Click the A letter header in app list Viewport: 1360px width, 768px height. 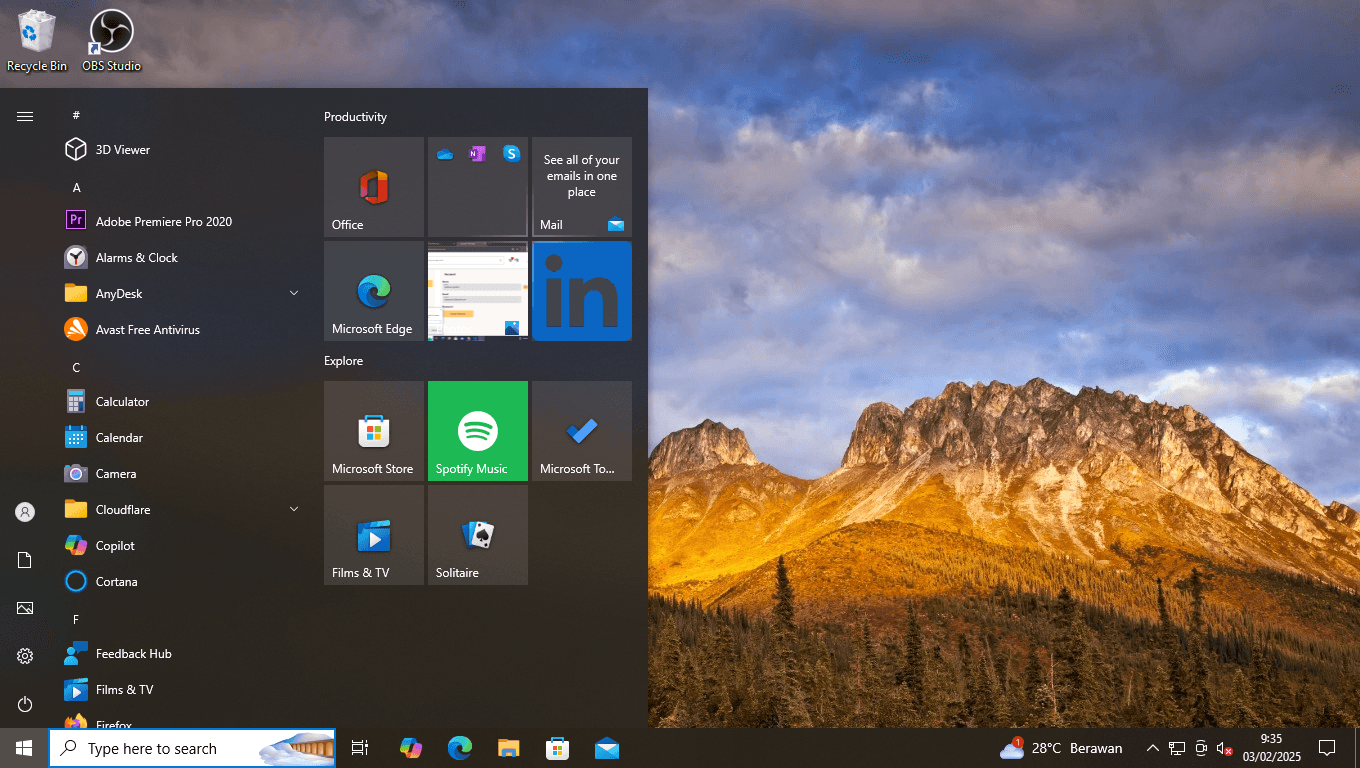point(76,188)
